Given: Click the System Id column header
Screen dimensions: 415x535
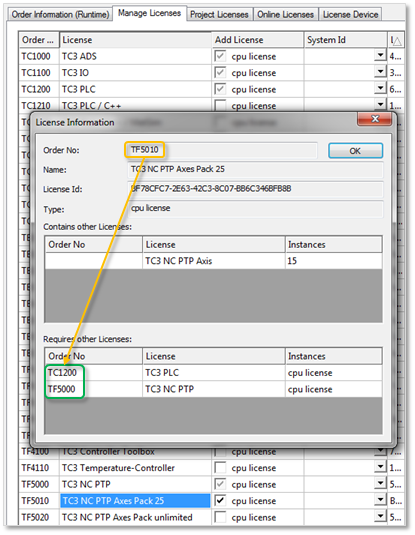Looking at the screenshot, I should click(345, 40).
